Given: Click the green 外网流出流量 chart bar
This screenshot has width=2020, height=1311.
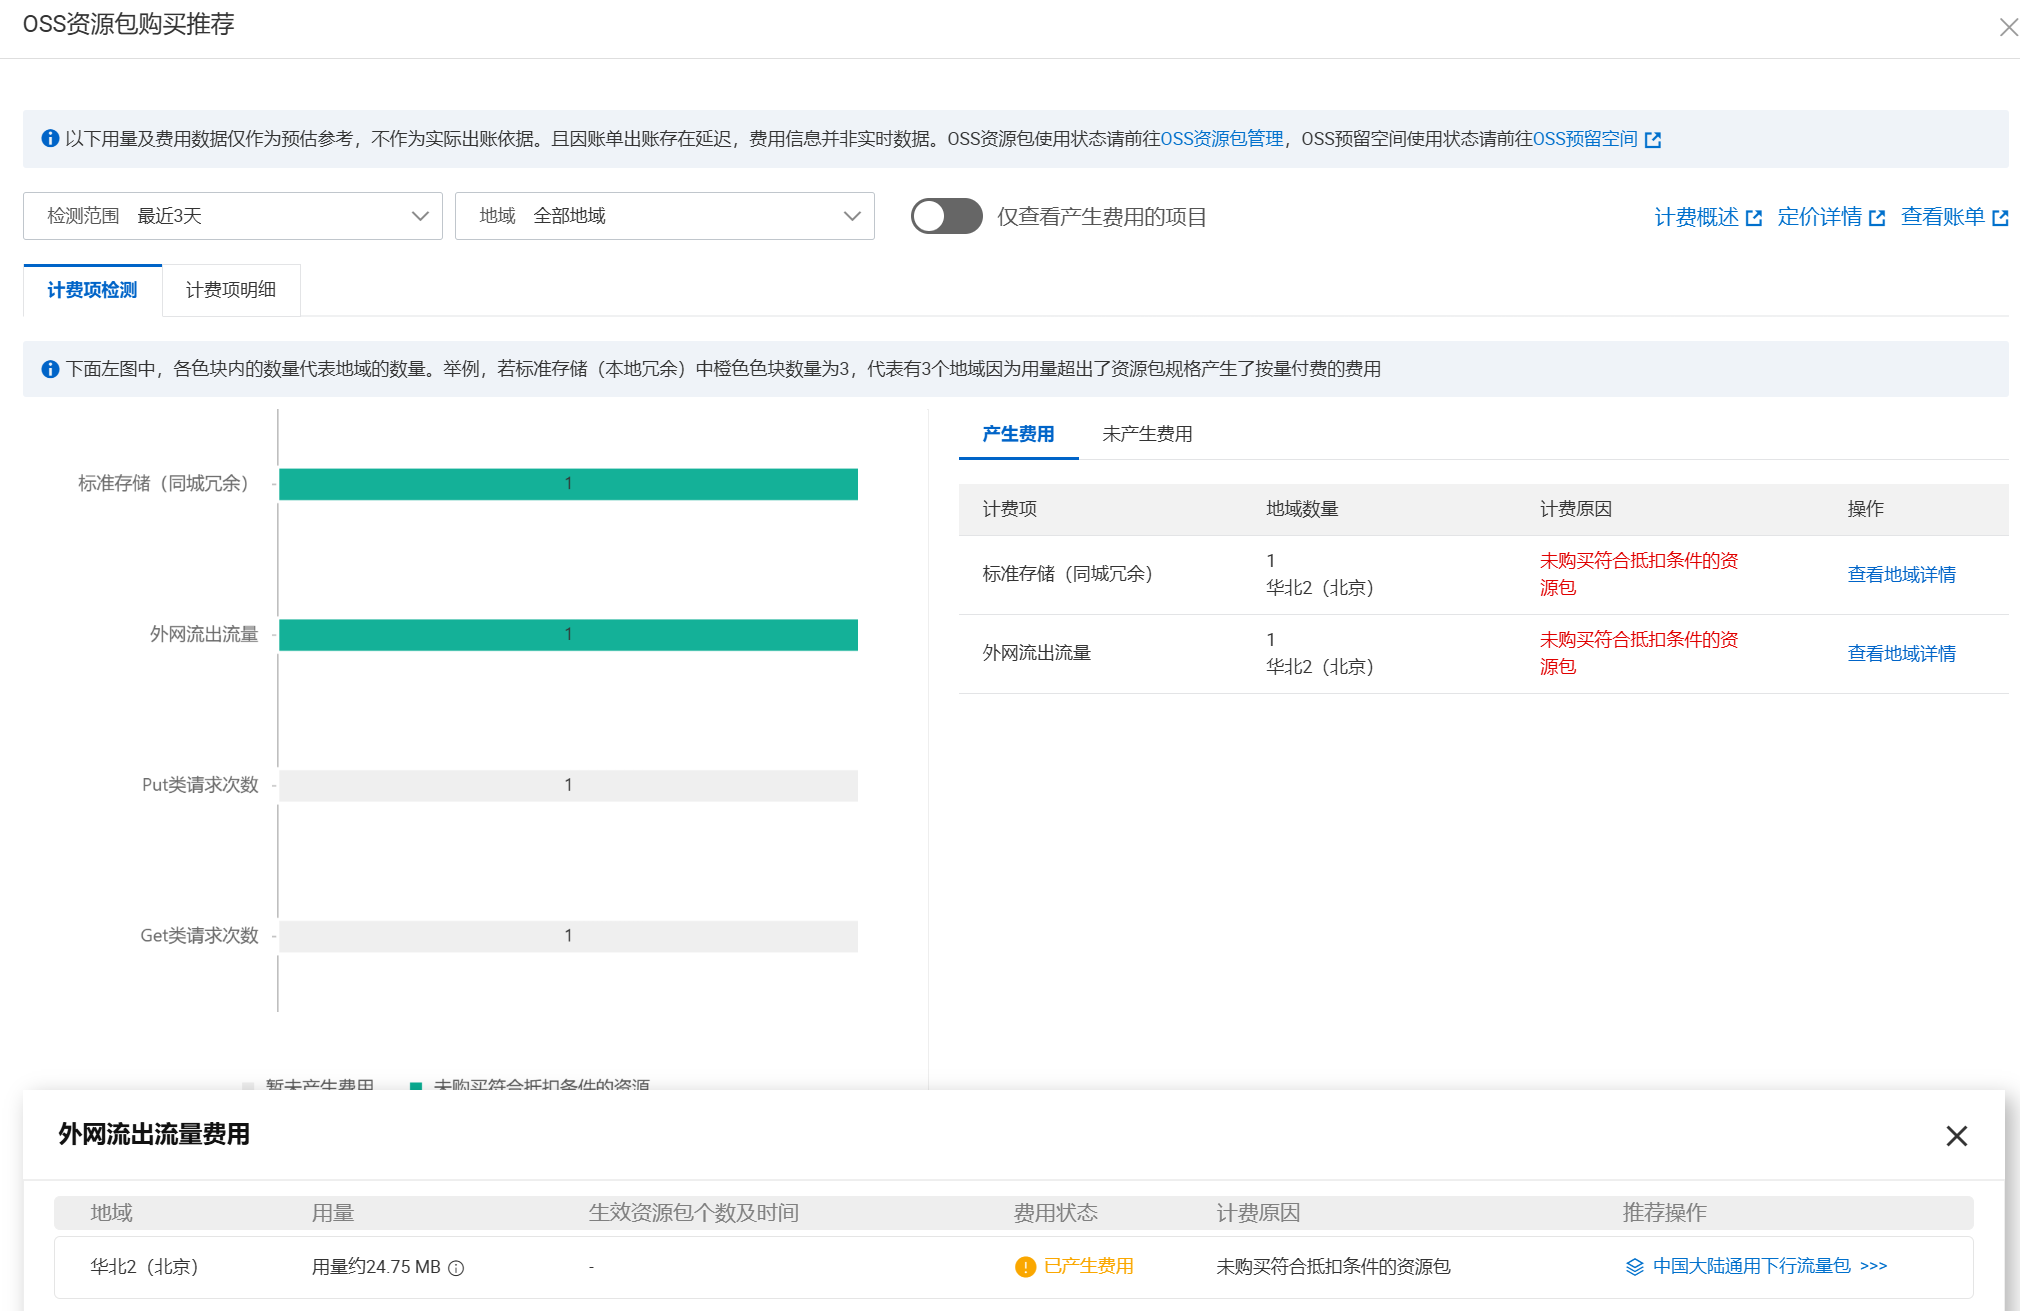Looking at the screenshot, I should (x=568, y=634).
